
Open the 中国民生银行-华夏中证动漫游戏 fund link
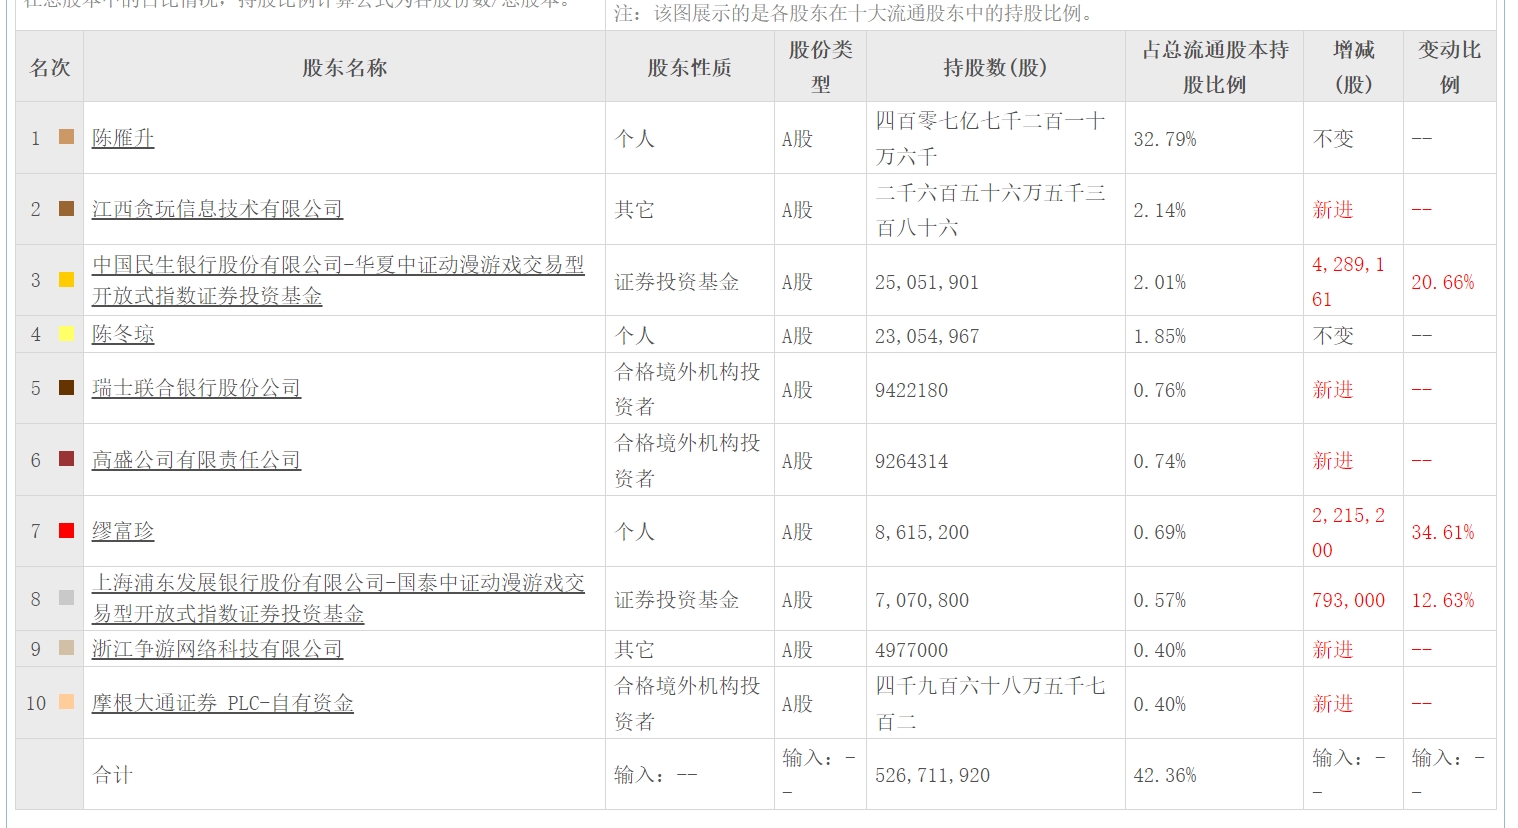(338, 280)
